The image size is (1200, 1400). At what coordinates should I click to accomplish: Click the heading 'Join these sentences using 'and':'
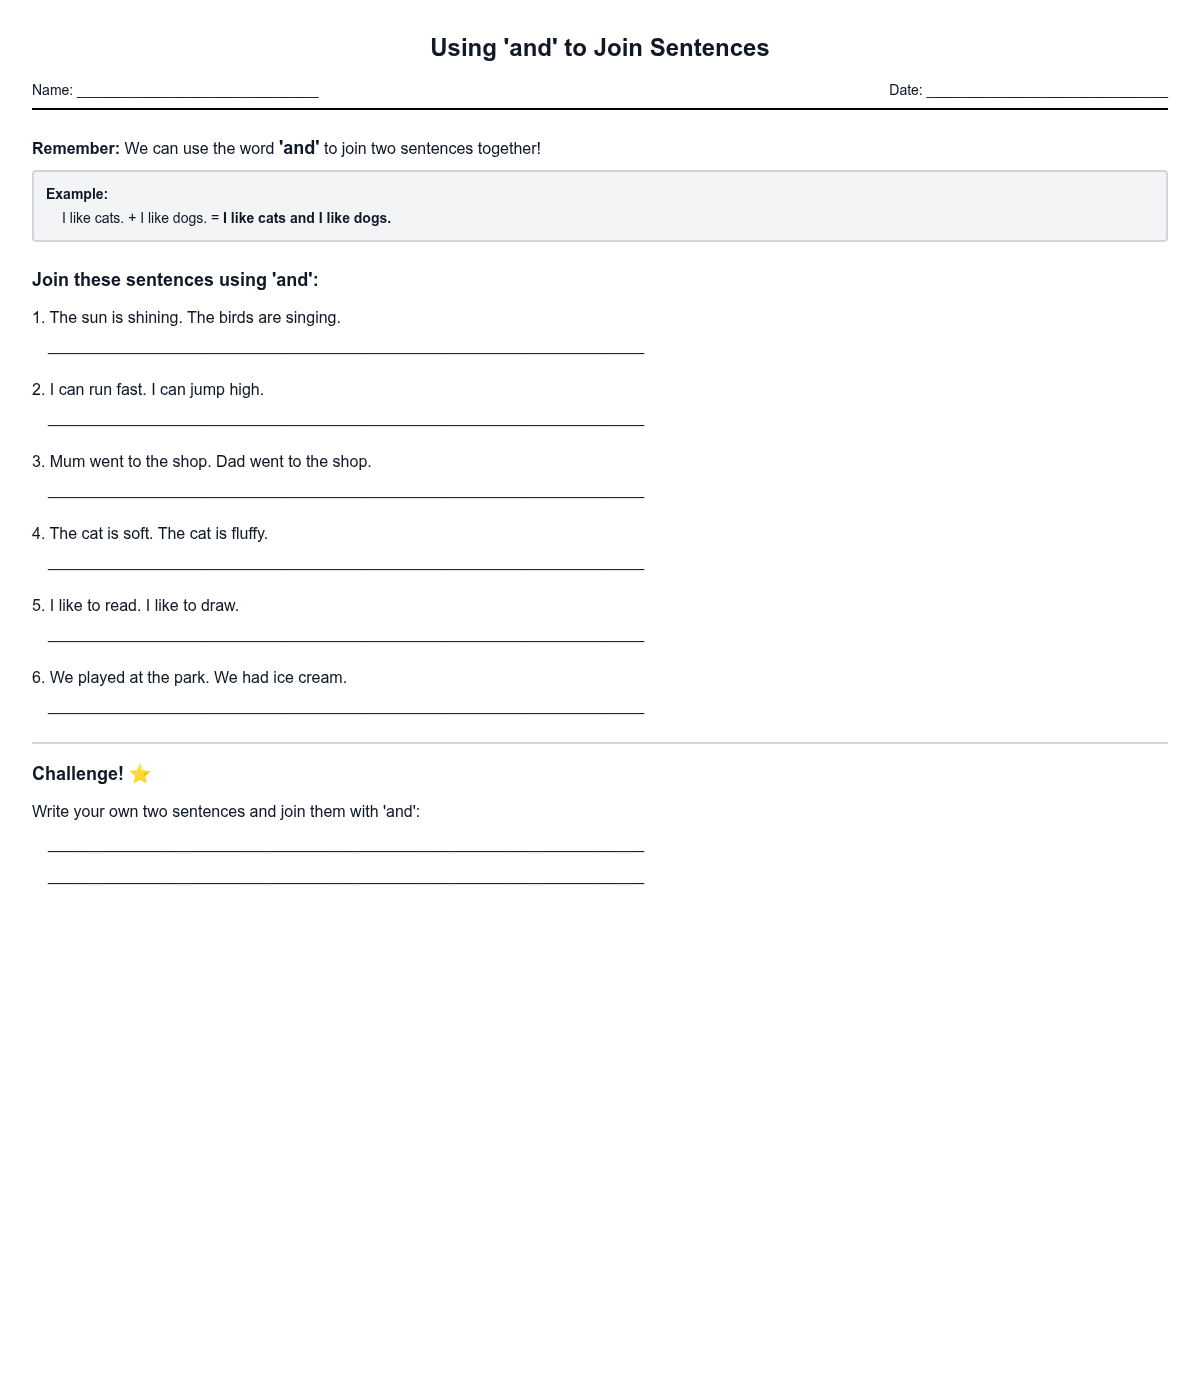point(175,280)
